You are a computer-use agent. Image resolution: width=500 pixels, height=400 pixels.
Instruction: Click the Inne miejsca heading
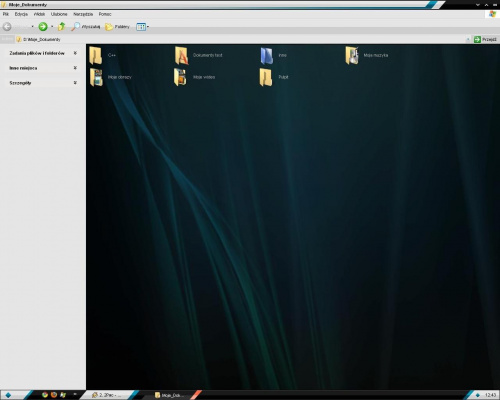[x=23, y=68]
